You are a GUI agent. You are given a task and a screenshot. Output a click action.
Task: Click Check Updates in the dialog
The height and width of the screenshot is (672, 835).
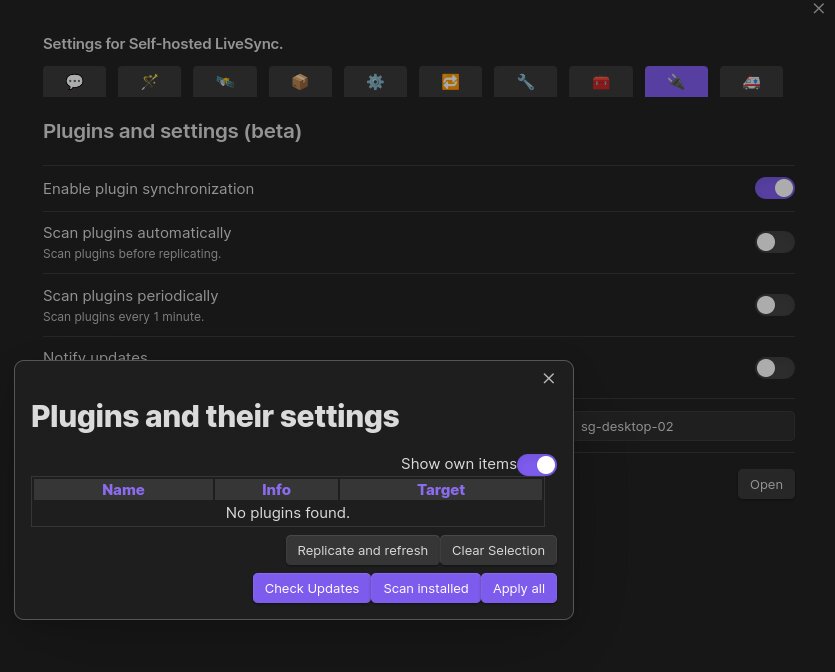311,588
